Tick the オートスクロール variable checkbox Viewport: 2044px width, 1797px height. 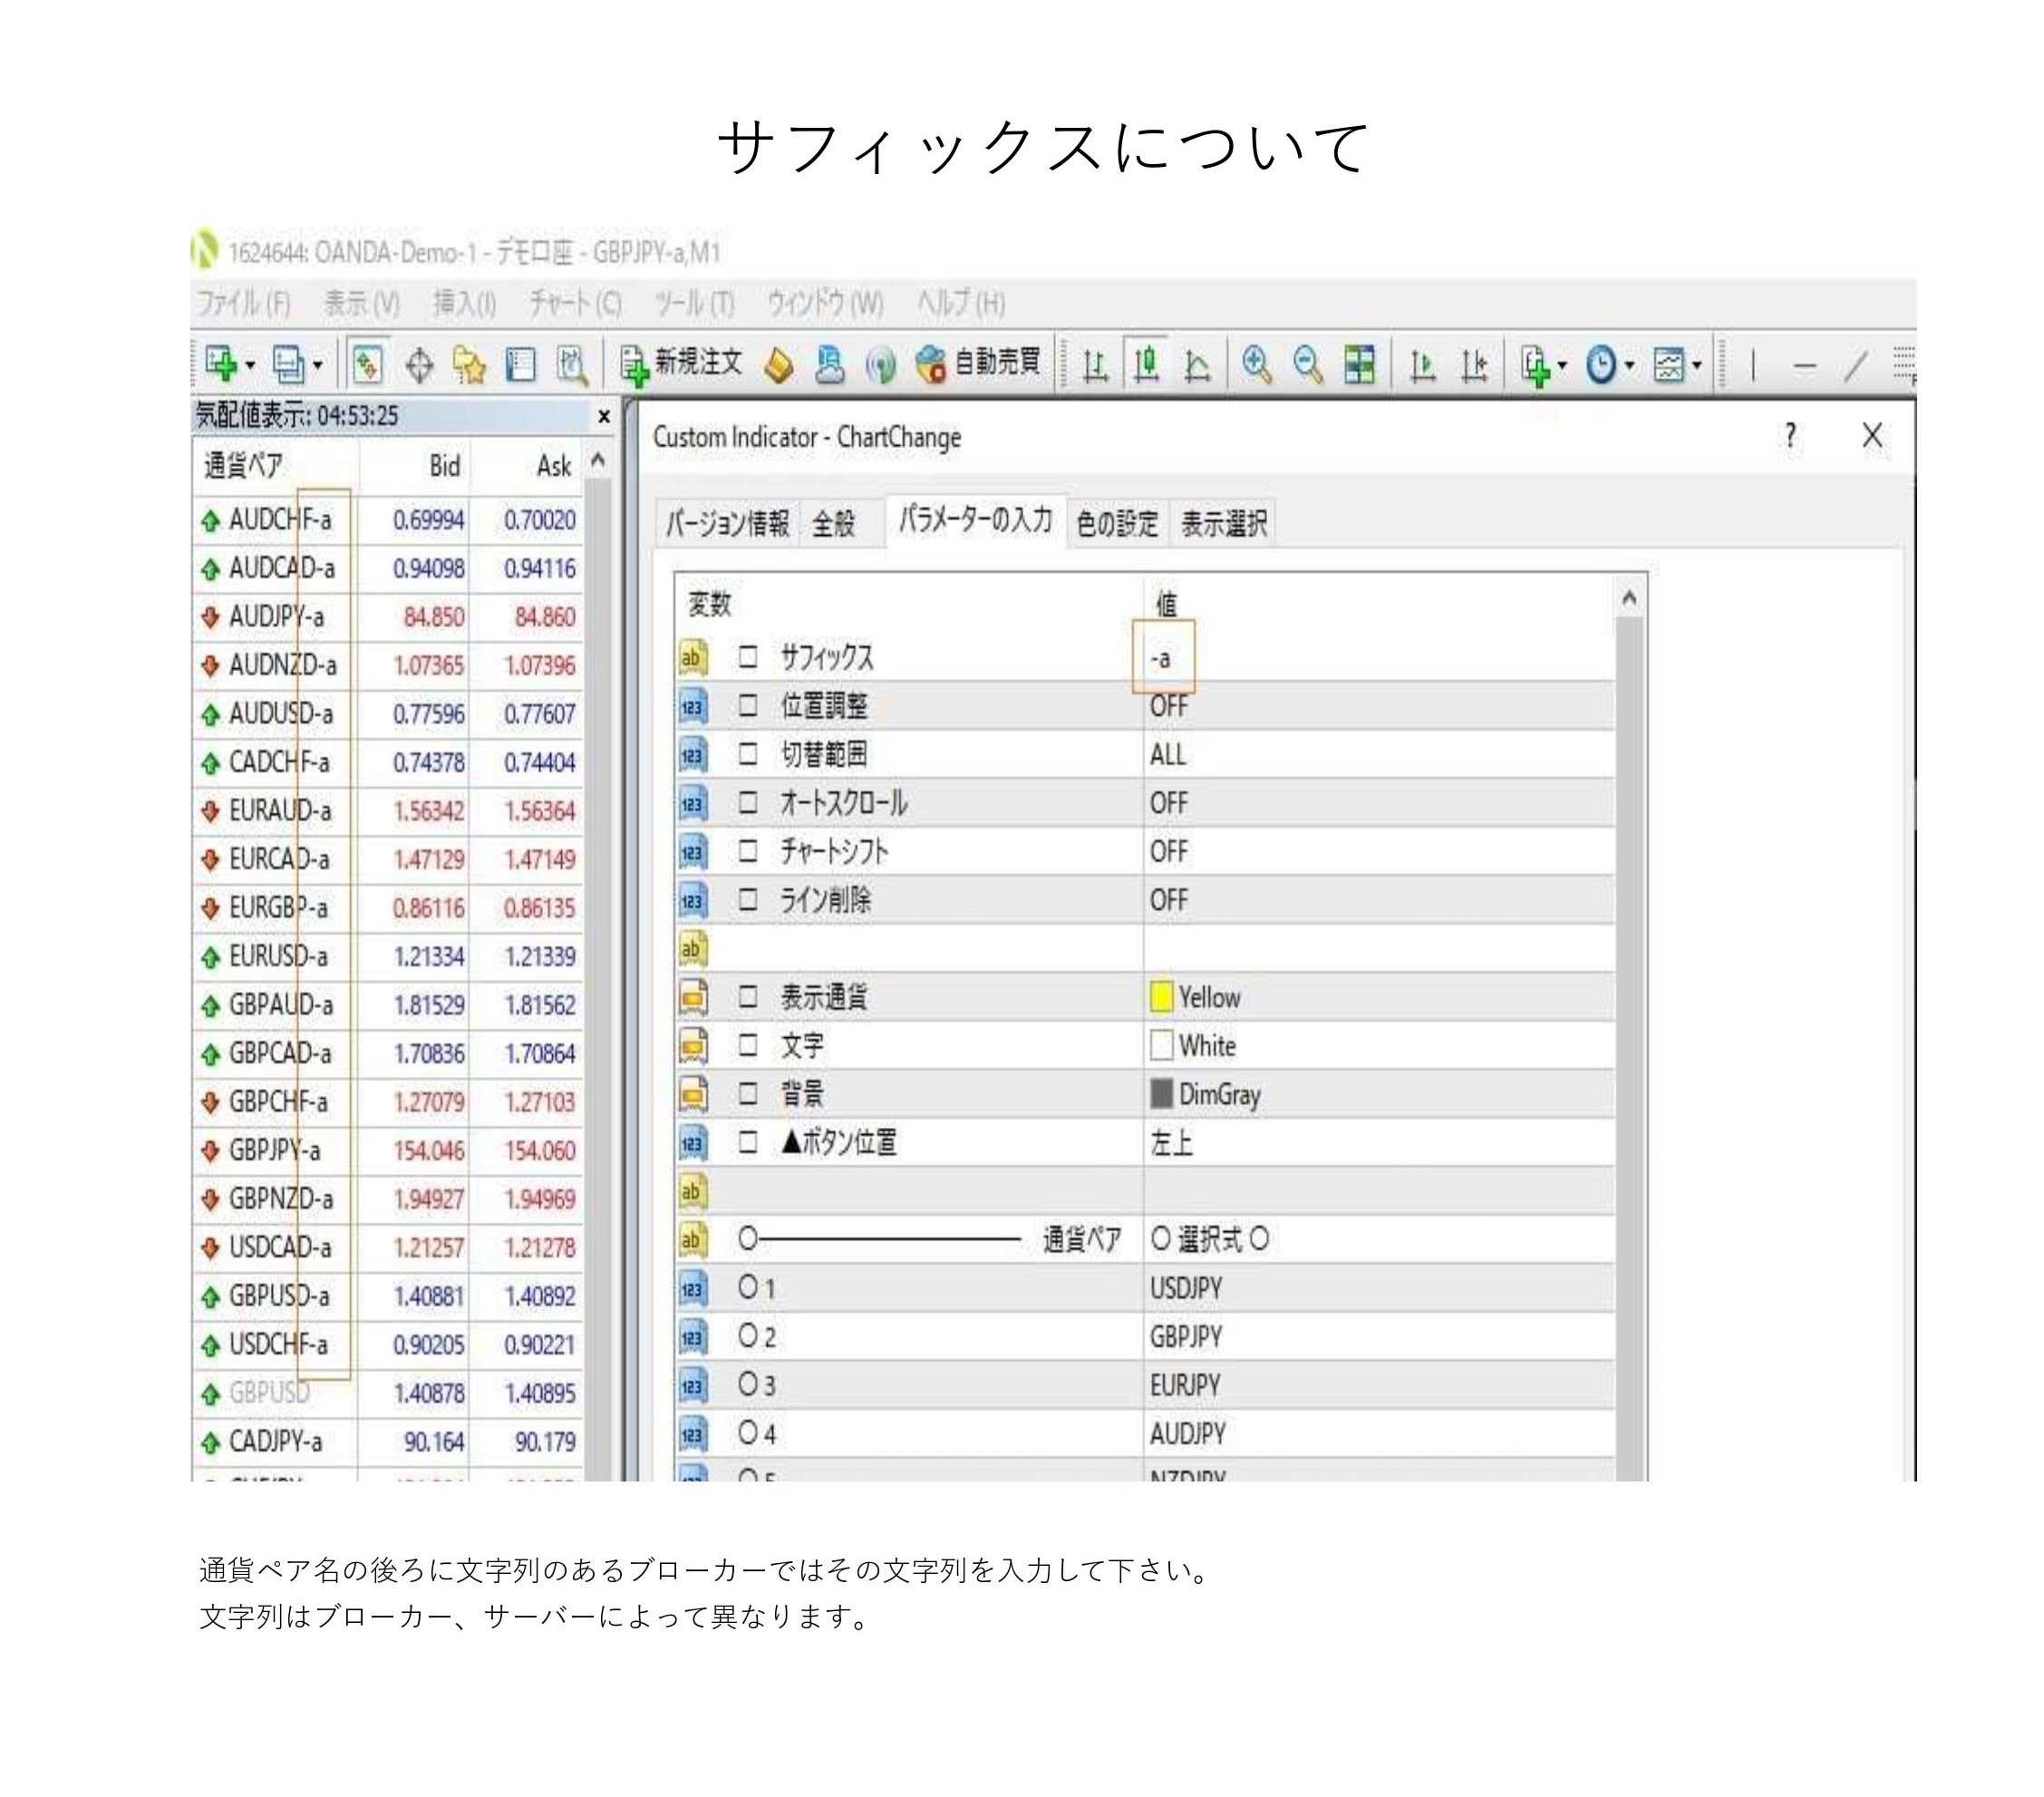[x=748, y=803]
